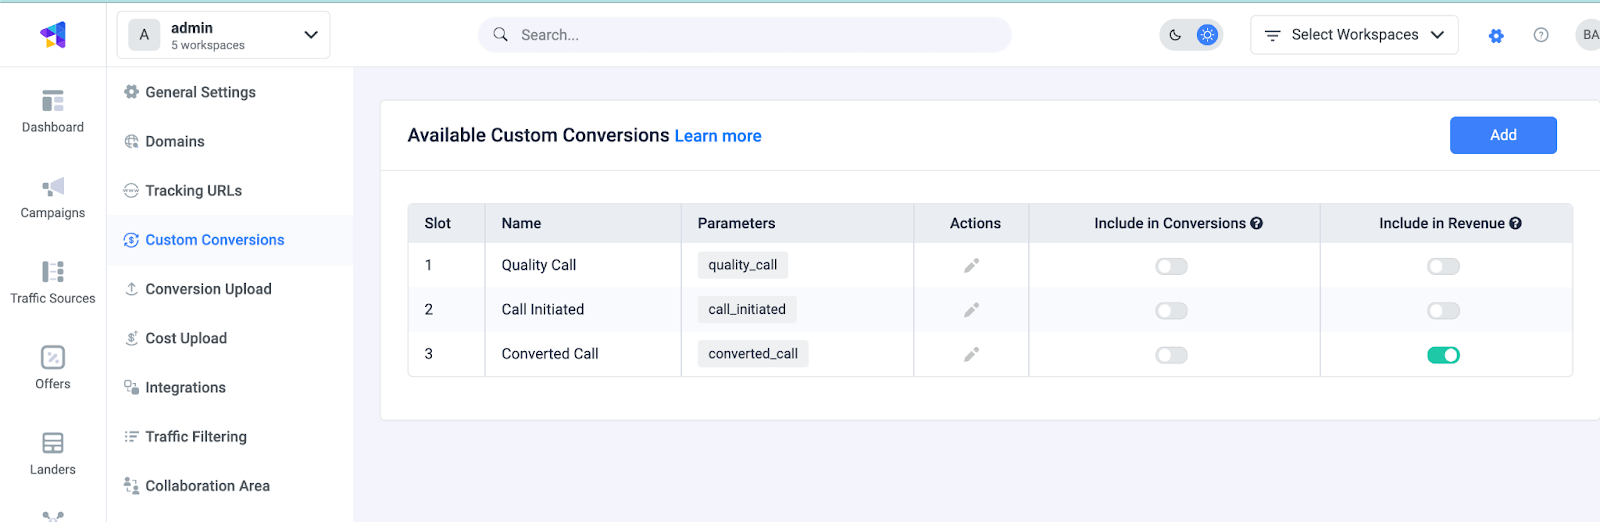Click the app logo icon
1600x522 pixels.
(x=53, y=35)
